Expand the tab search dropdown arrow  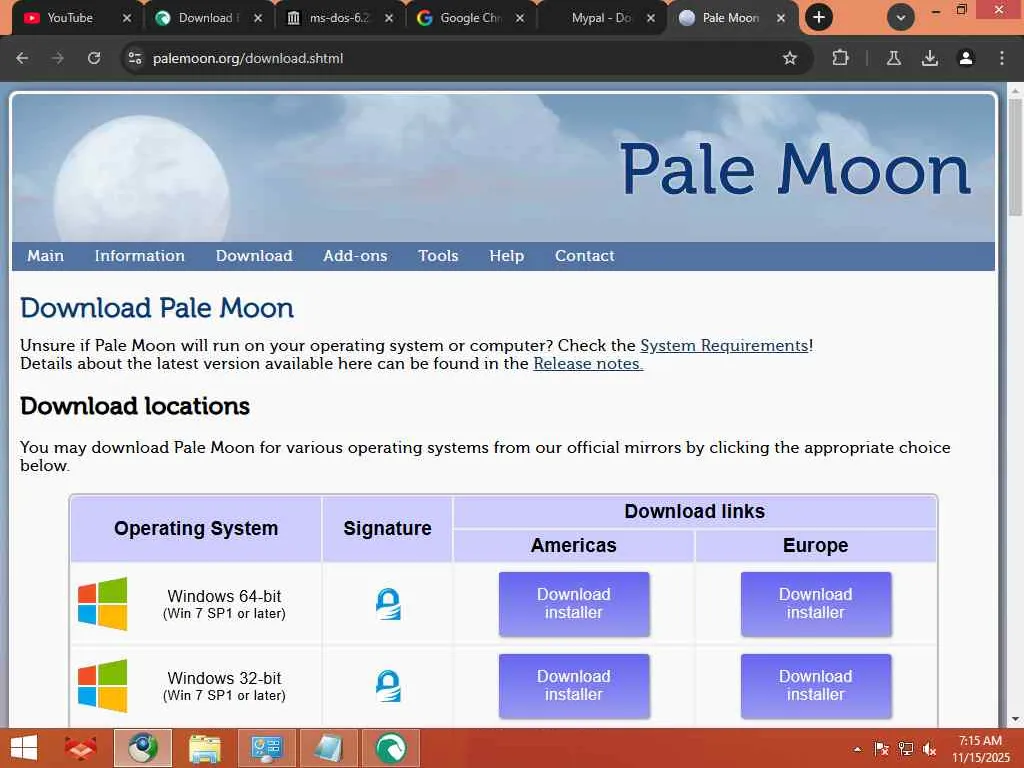click(901, 18)
